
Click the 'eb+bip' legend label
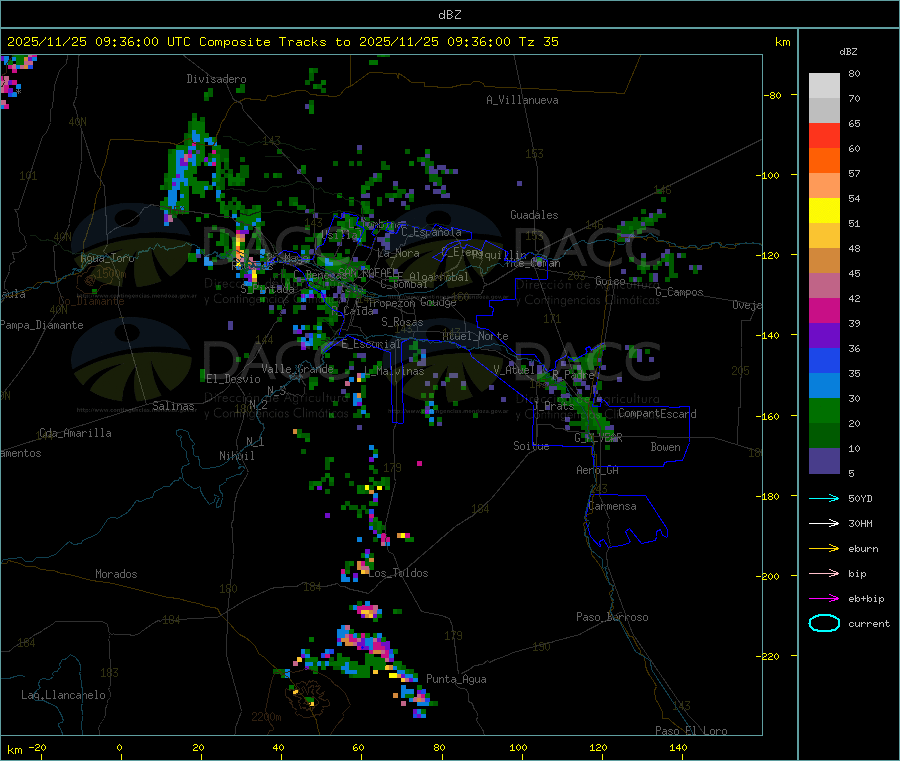866,599
